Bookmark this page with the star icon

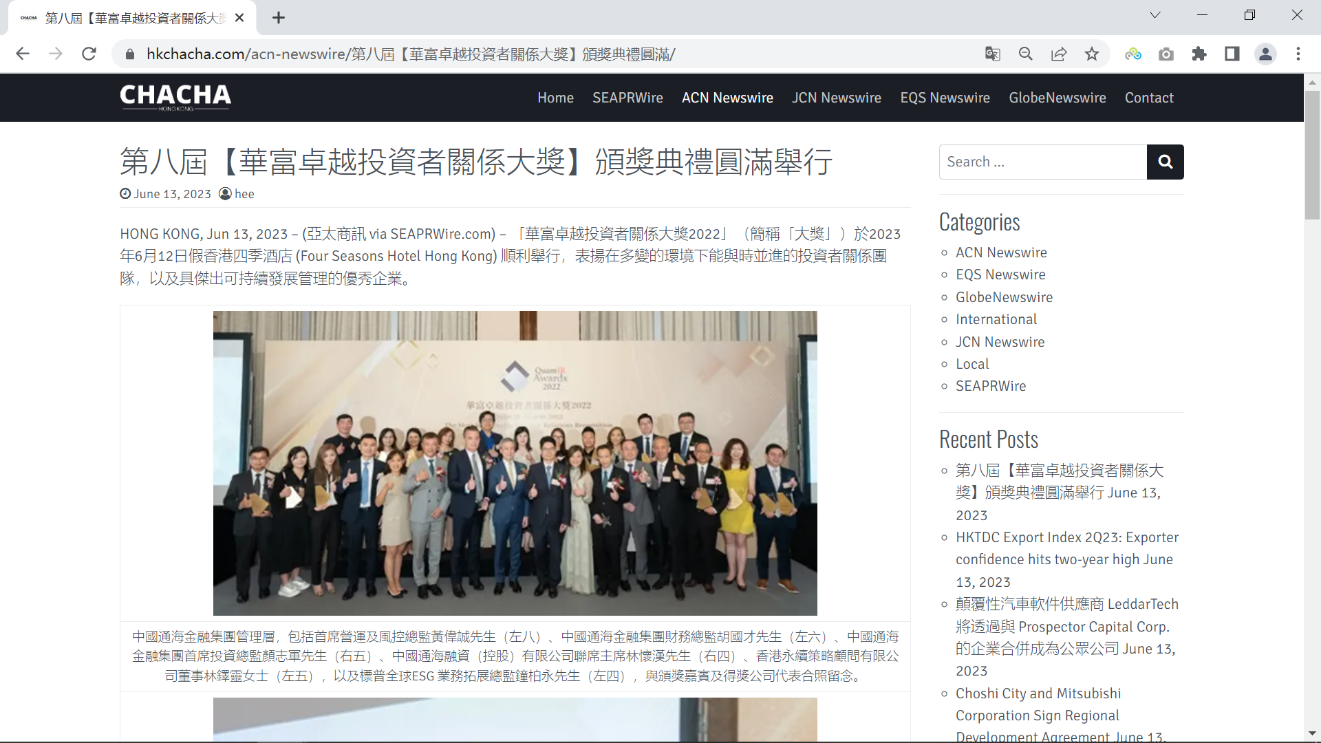point(1092,54)
